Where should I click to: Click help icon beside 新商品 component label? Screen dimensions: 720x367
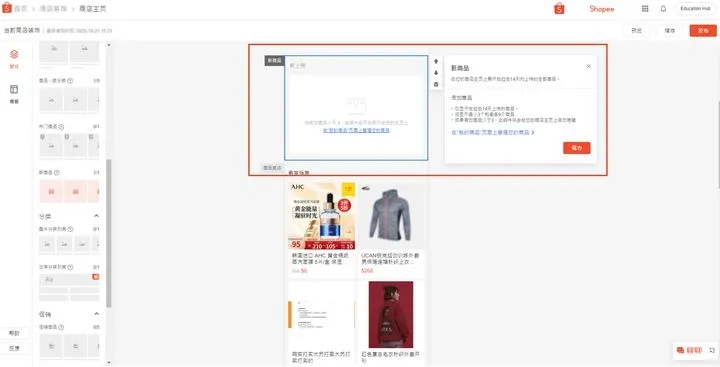56,173
